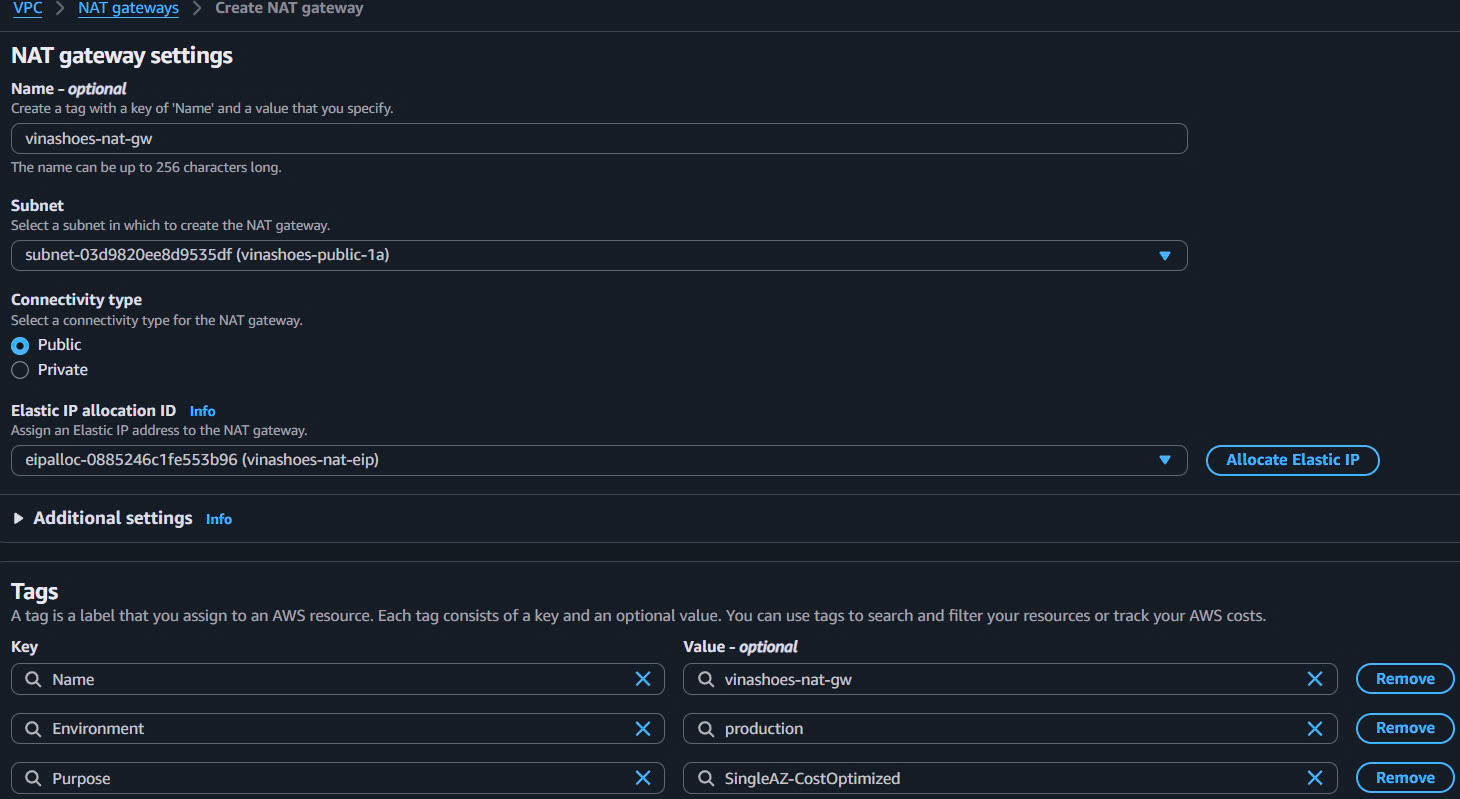This screenshot has height=799, width=1460.
Task: Navigate to NAT gateways breadcrumb
Action: (128, 8)
